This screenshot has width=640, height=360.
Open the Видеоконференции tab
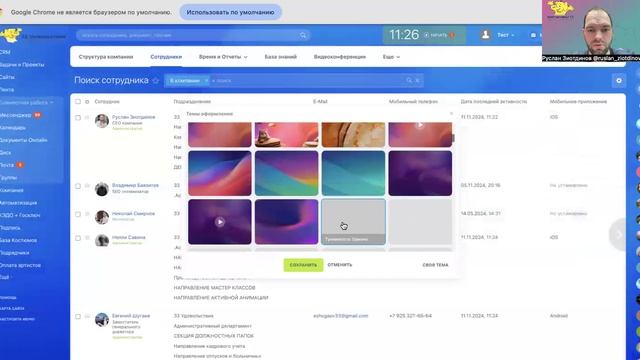[340, 57]
